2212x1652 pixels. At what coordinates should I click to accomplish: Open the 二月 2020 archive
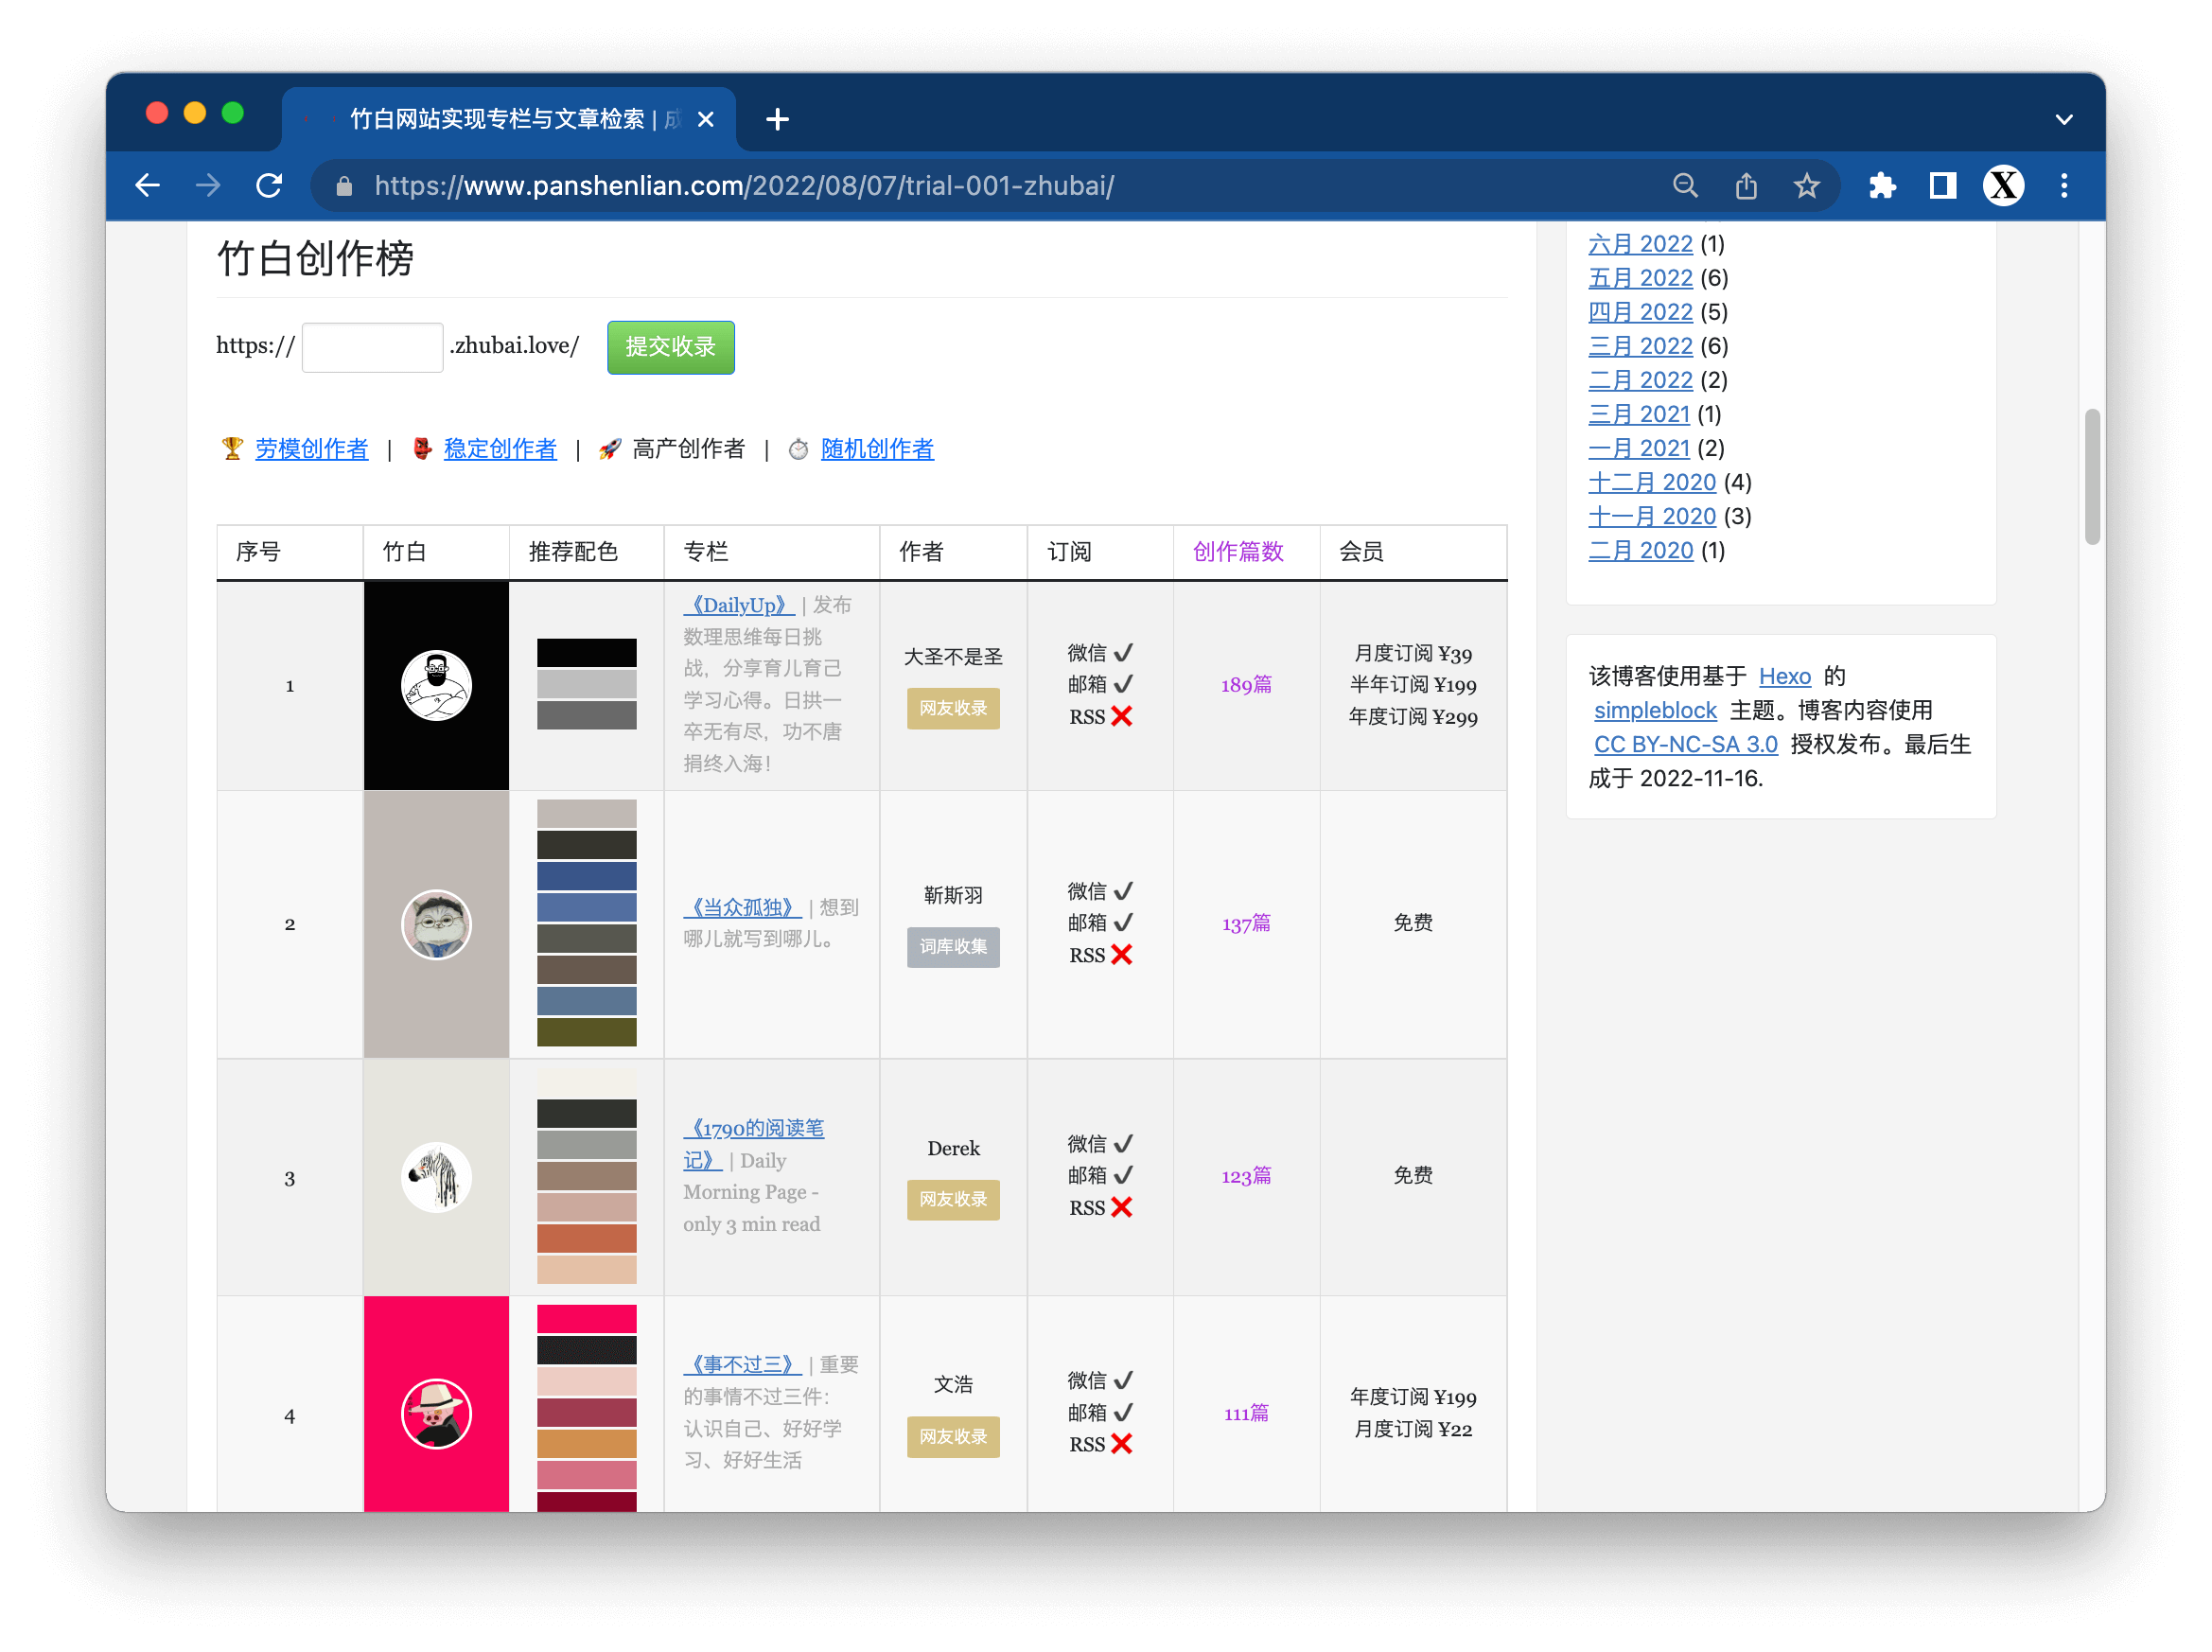(x=1640, y=550)
